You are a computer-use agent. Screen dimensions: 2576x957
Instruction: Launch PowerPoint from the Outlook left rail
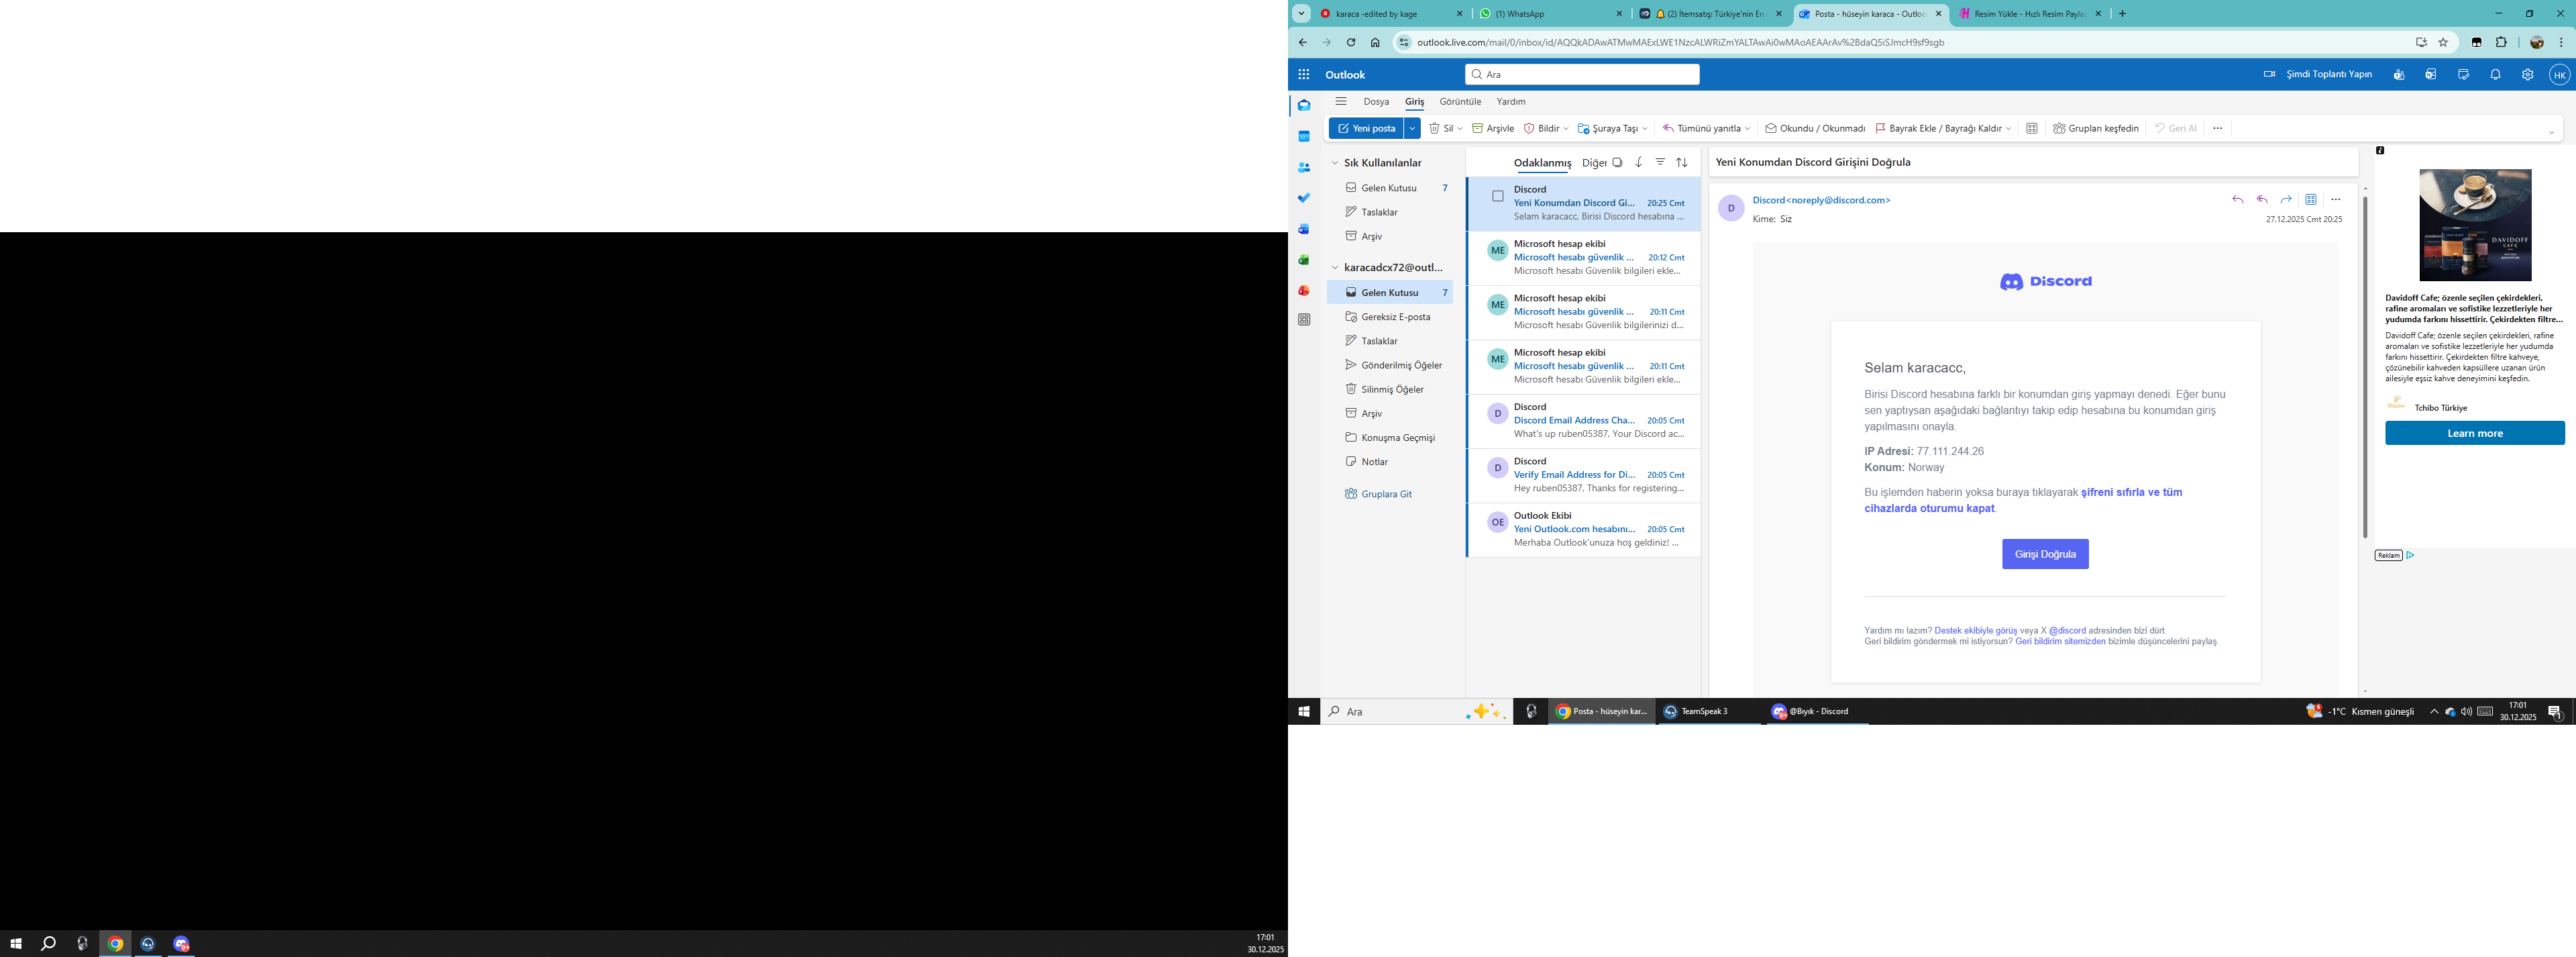(x=1304, y=290)
